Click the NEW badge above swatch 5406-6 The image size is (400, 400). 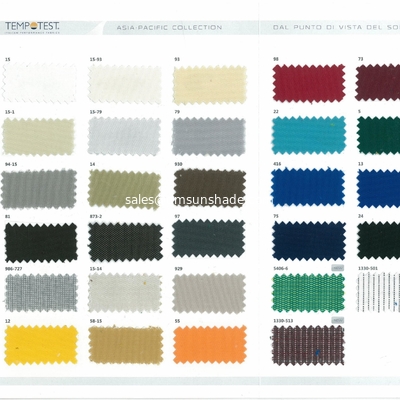[338, 268]
